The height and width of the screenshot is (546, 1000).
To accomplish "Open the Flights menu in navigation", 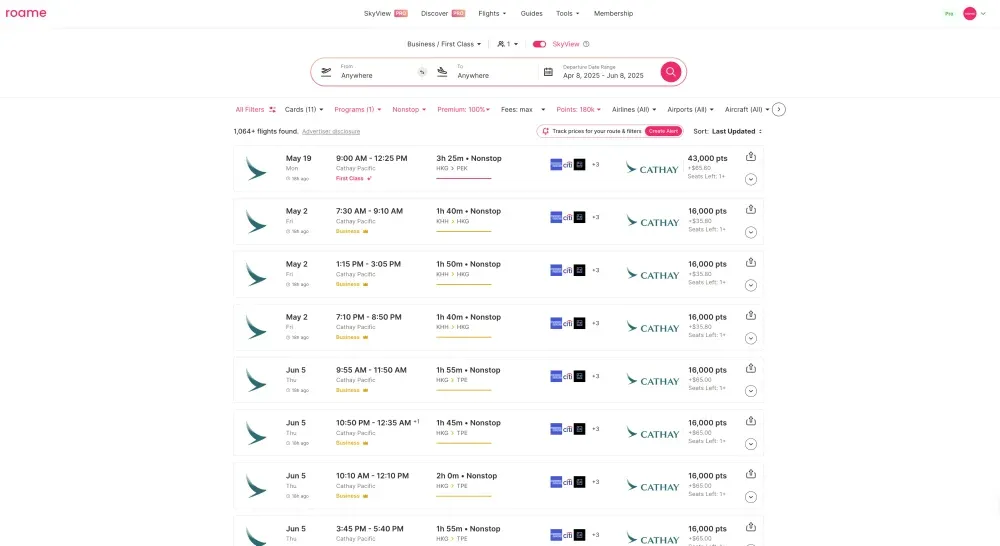I will tap(492, 14).
